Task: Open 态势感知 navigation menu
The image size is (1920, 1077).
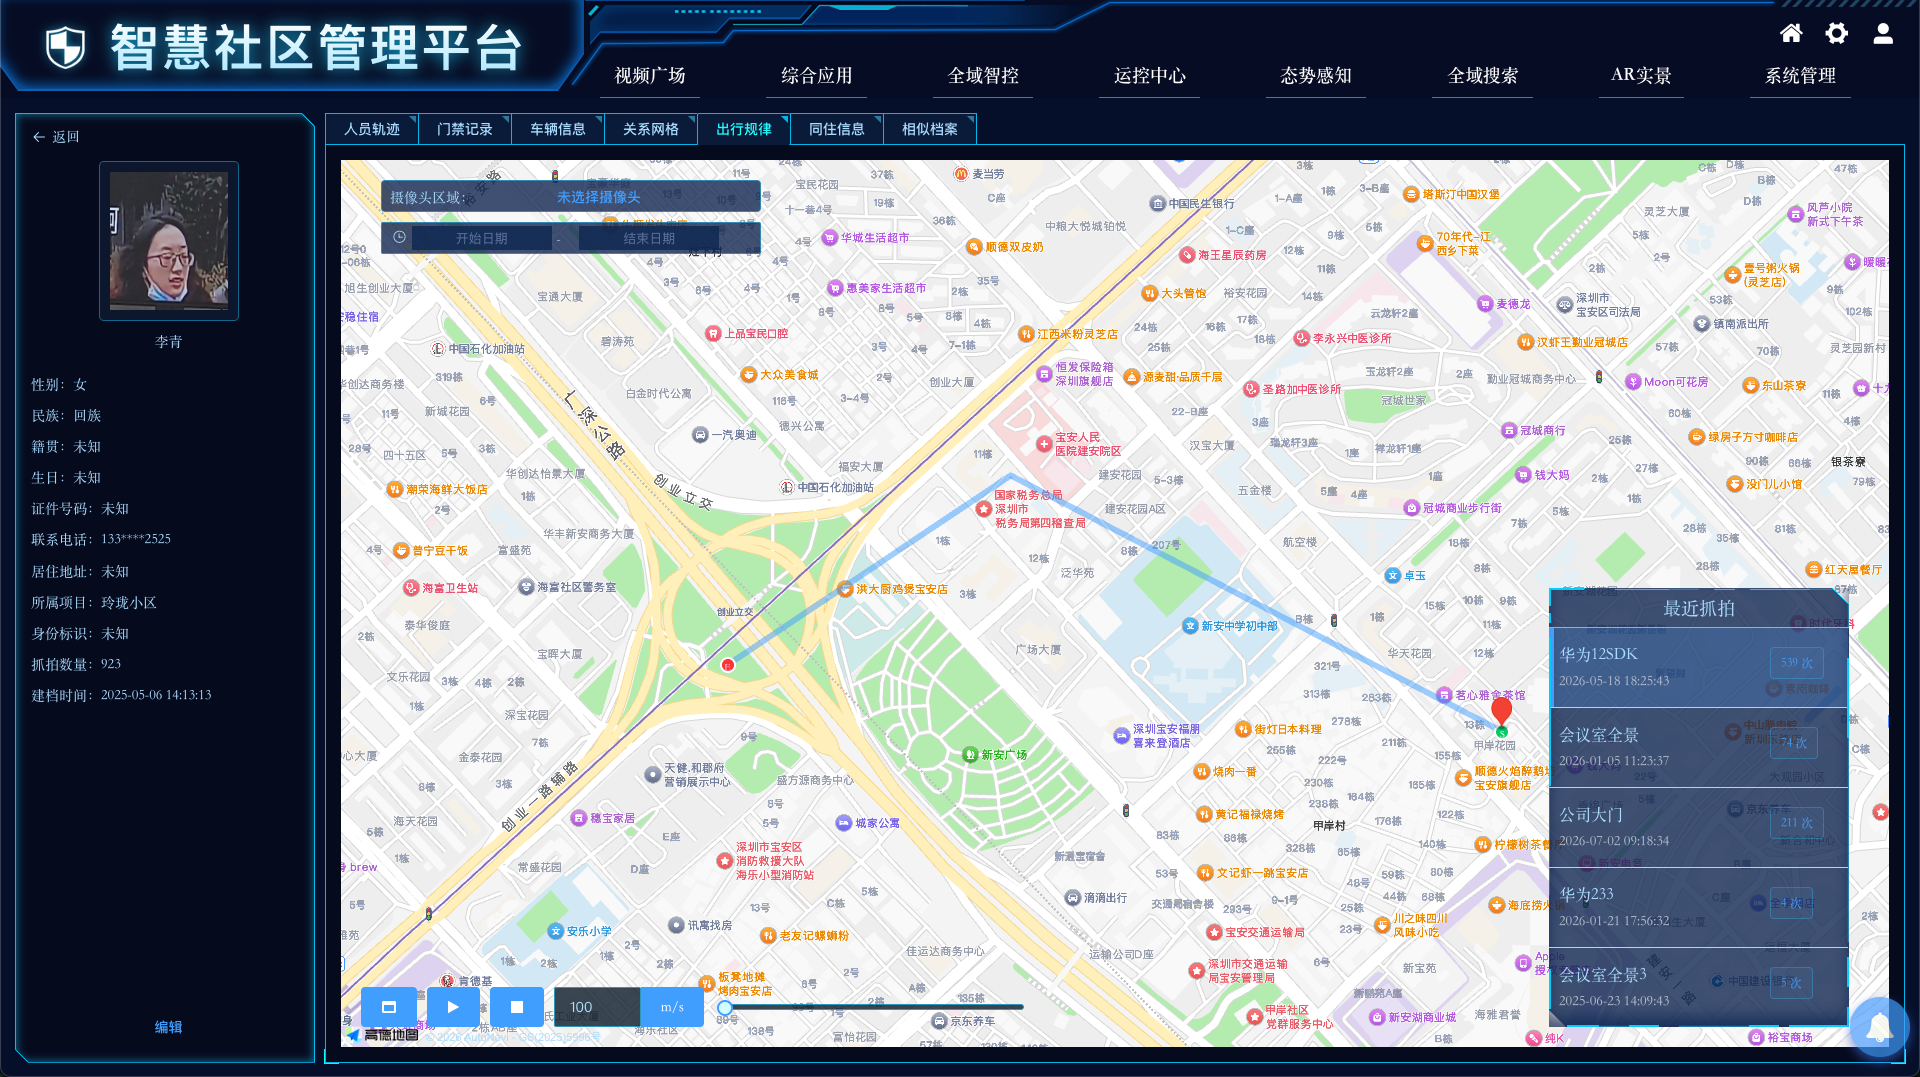Action: tap(1316, 76)
